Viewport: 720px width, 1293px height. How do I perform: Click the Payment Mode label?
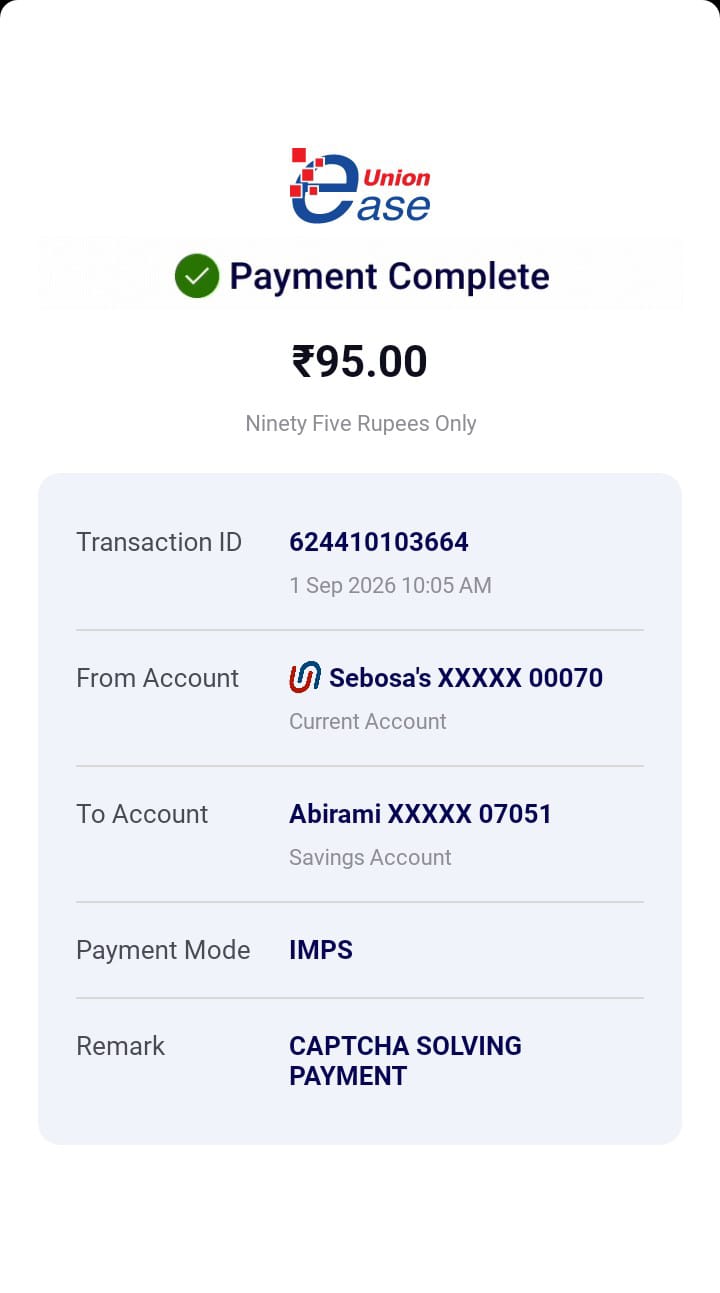point(163,950)
